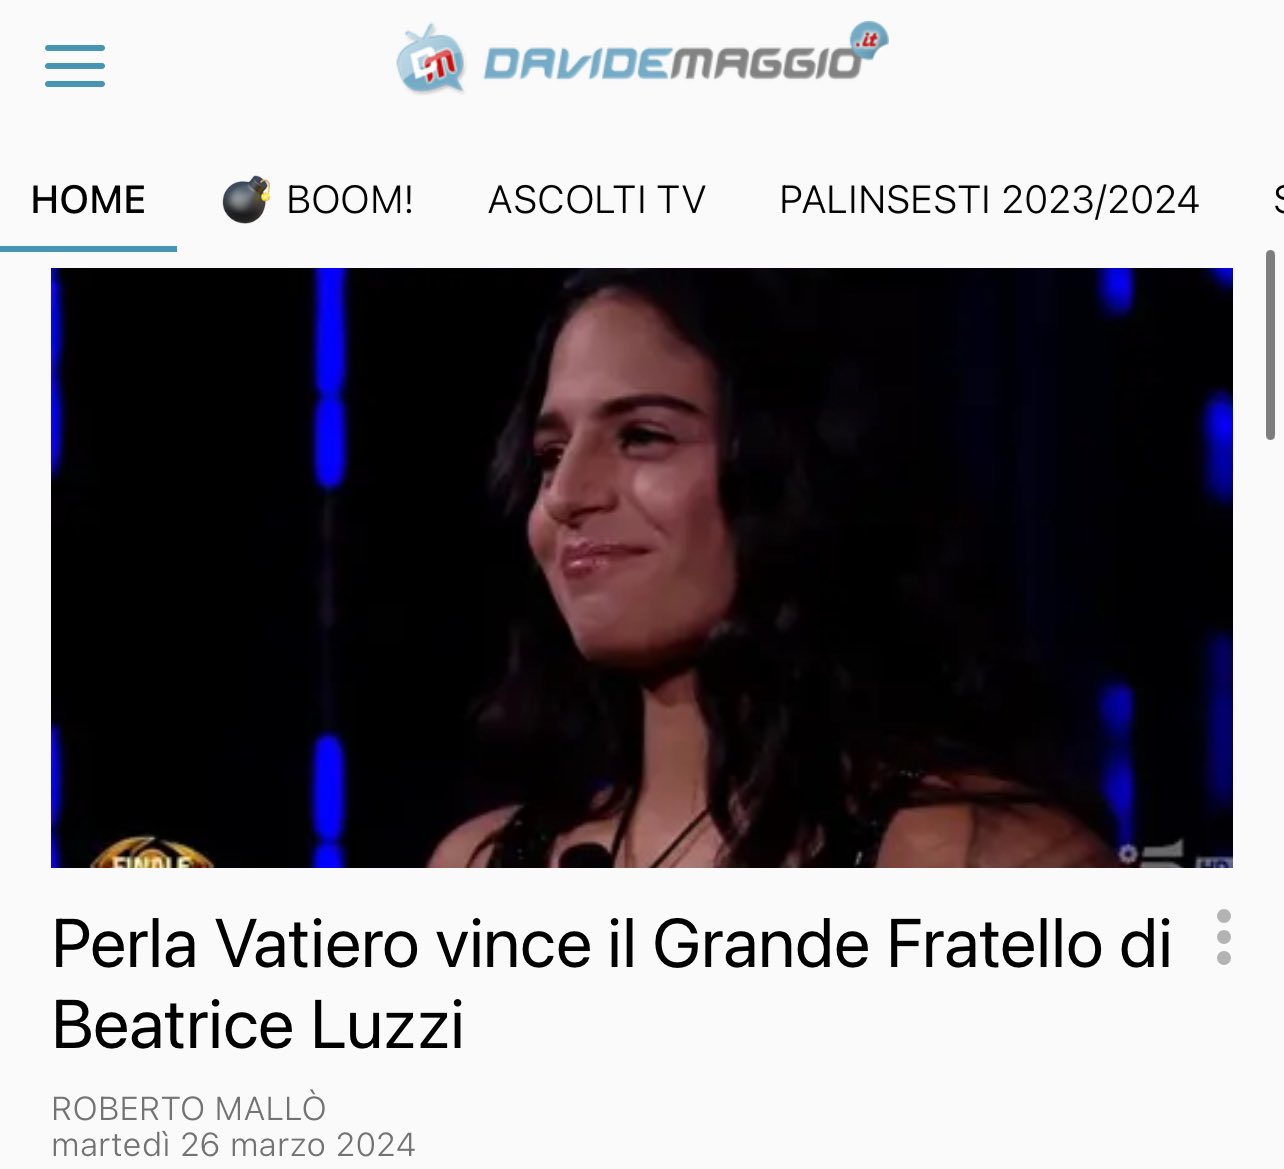Select the cut-off tab at right edge

point(1278,200)
